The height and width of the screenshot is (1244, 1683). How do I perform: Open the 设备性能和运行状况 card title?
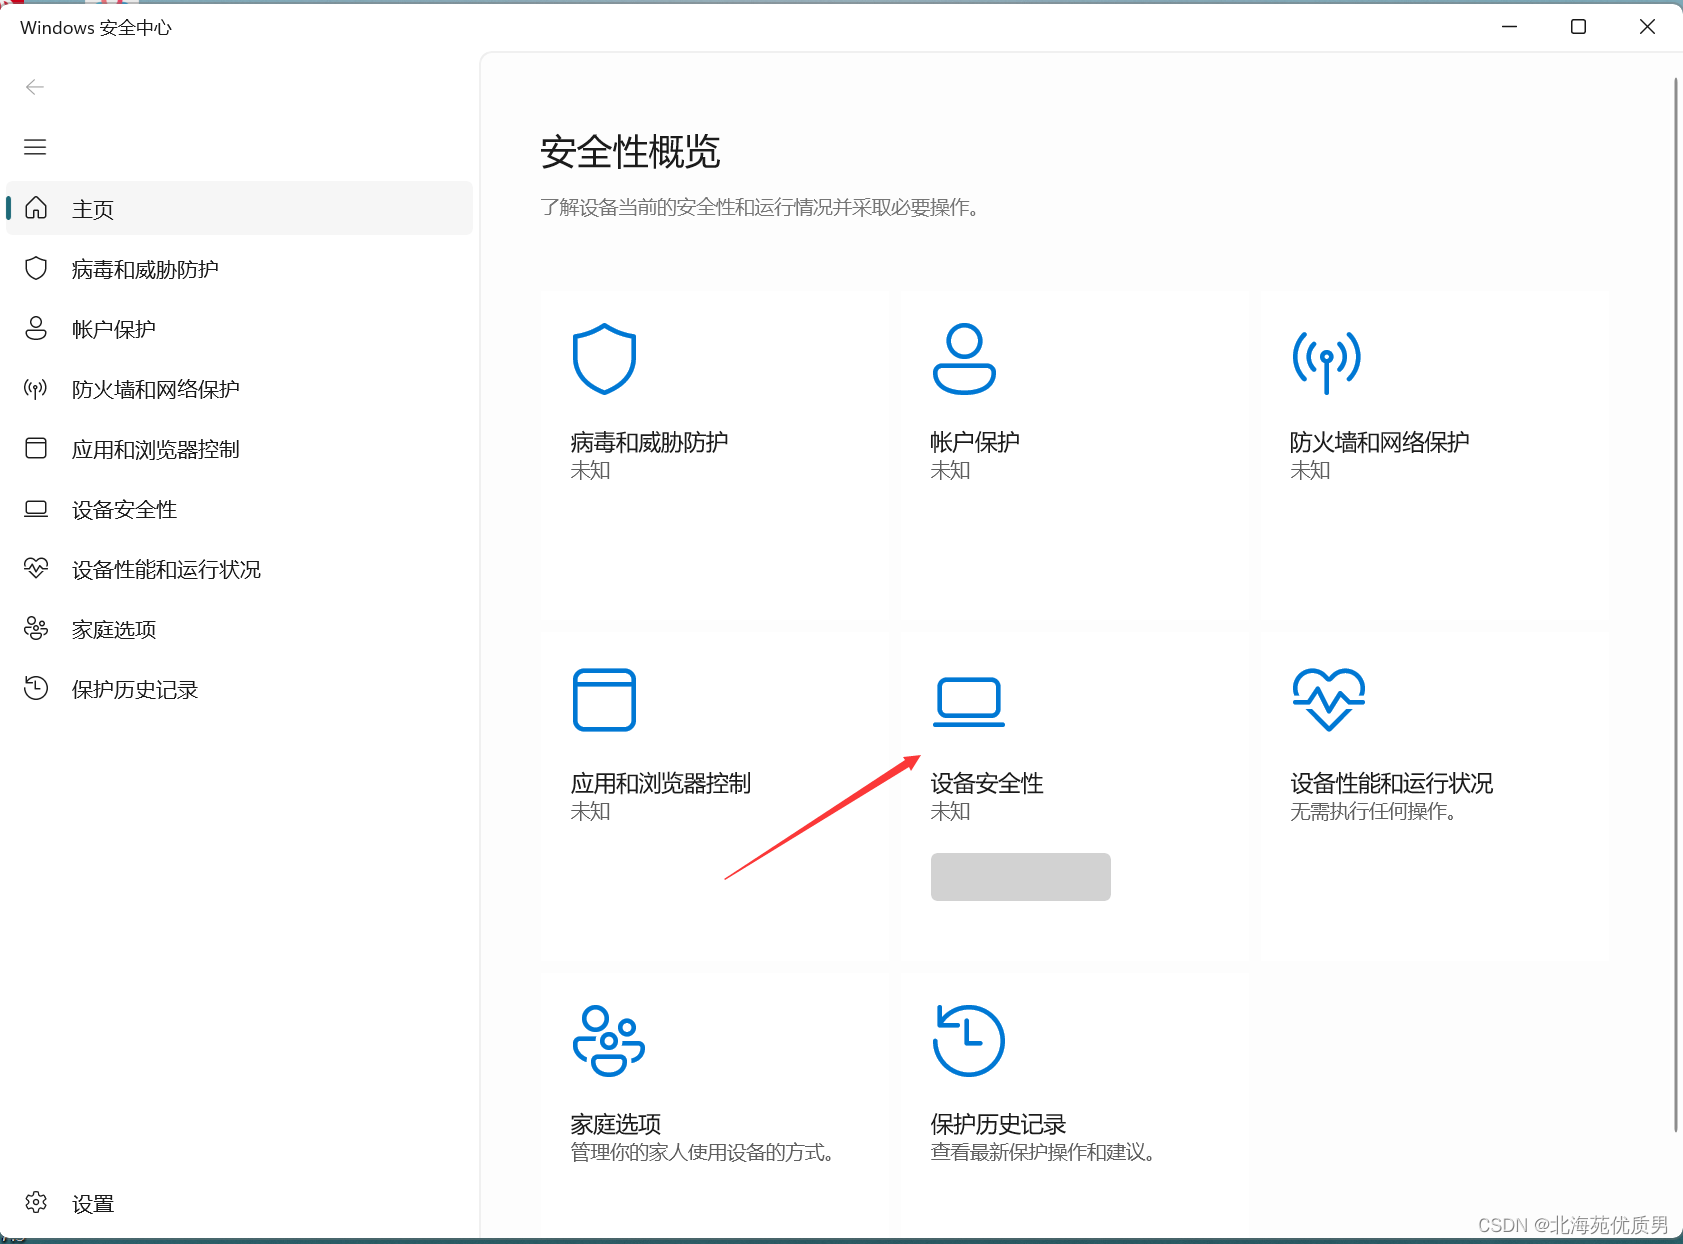coord(1392,783)
